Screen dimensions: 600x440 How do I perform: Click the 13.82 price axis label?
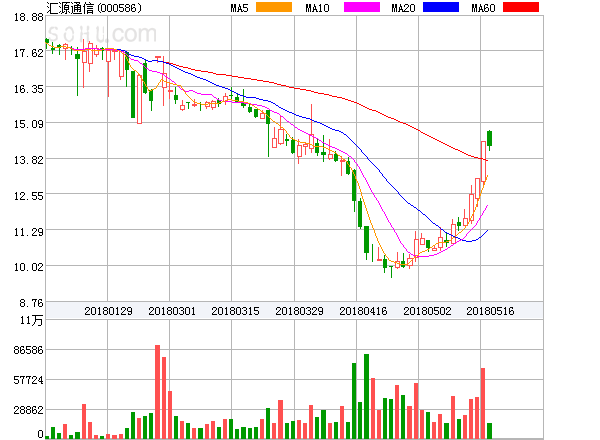pyautogui.click(x=29, y=160)
